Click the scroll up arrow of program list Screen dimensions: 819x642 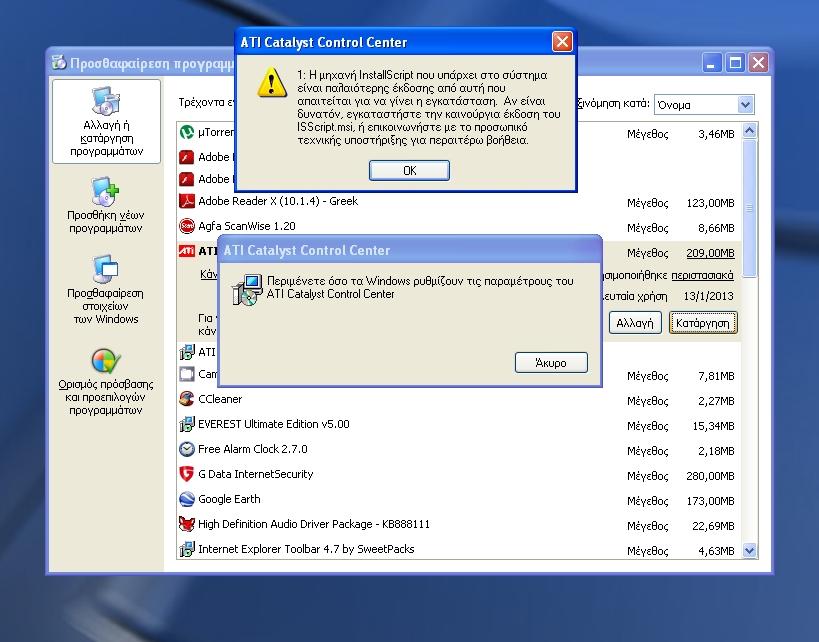tap(750, 131)
